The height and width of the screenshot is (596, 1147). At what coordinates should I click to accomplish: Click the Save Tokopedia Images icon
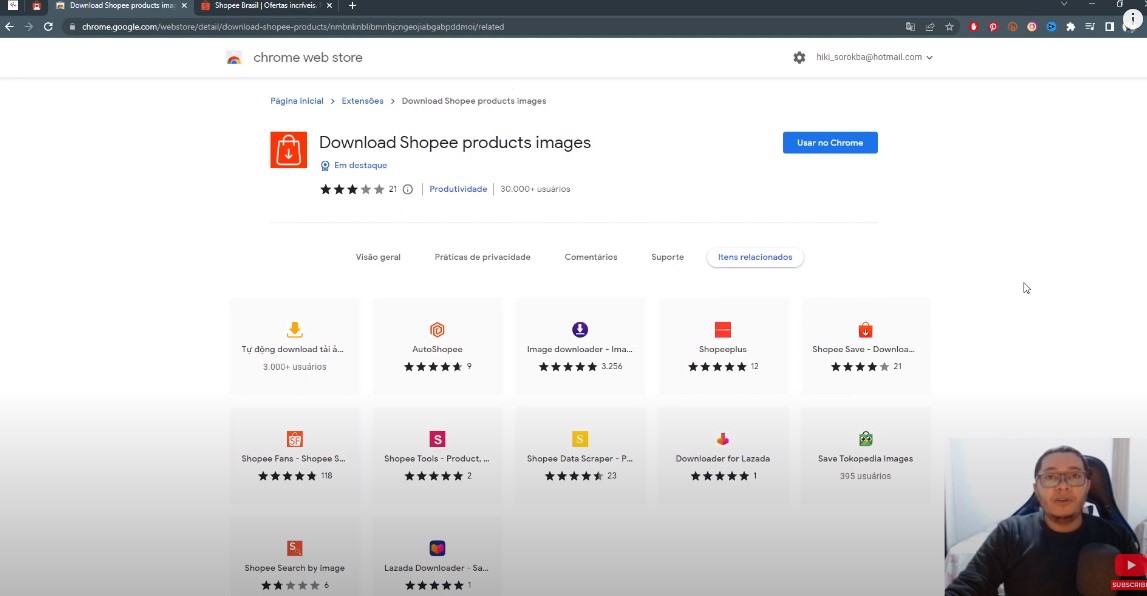865,438
